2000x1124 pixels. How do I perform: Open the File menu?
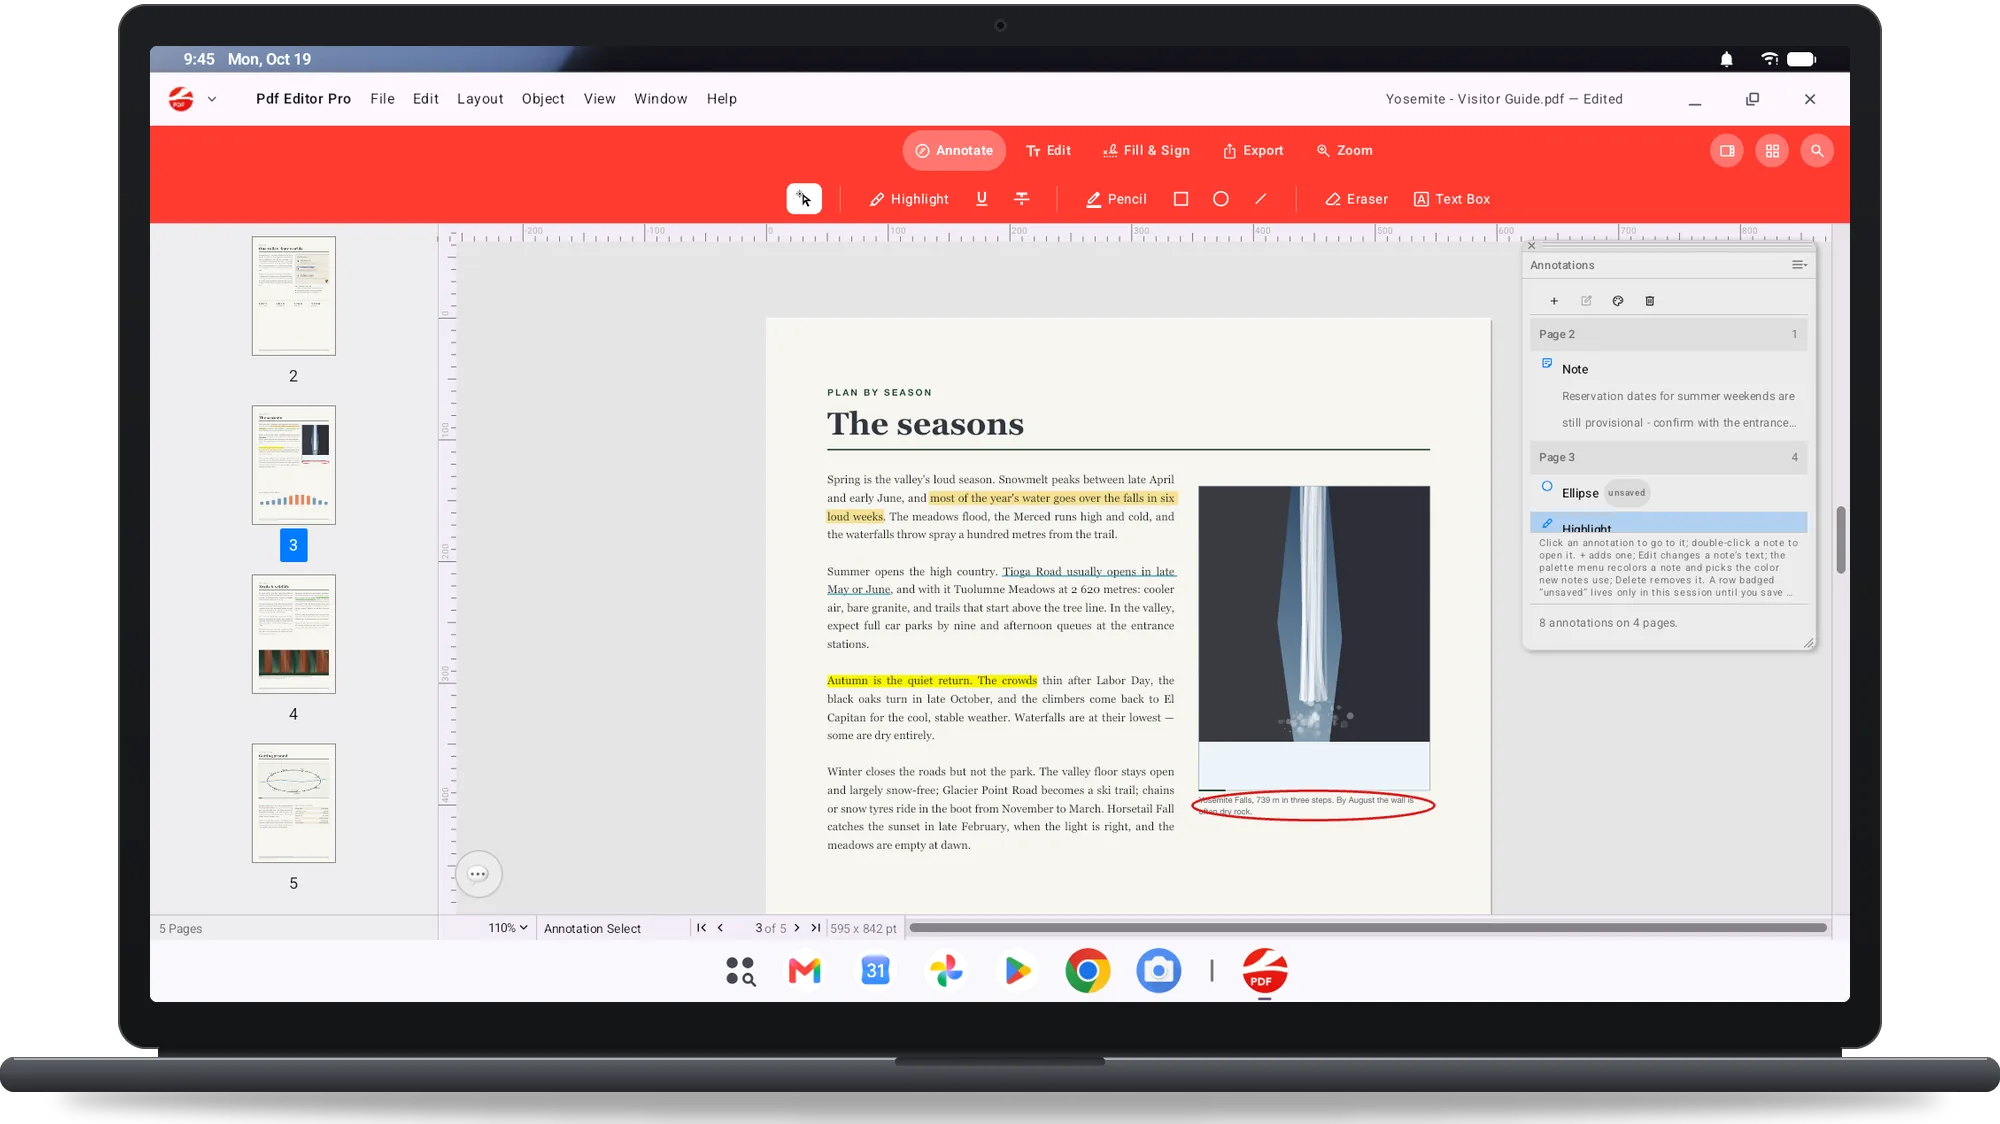pos(382,99)
